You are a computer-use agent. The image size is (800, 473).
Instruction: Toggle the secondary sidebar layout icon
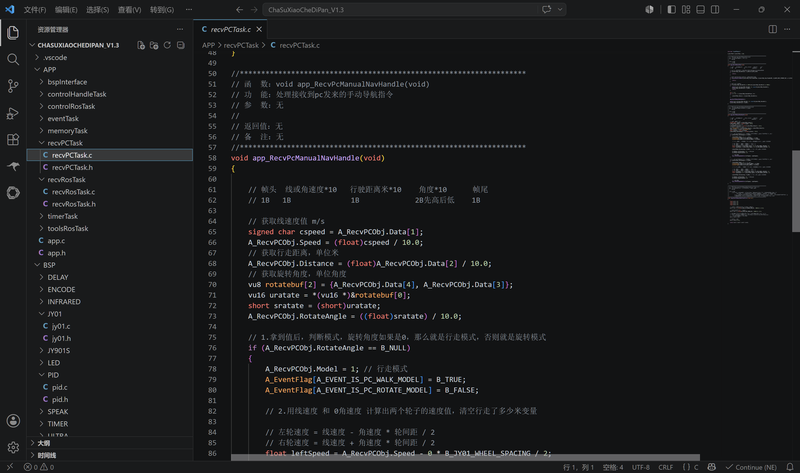pos(715,10)
